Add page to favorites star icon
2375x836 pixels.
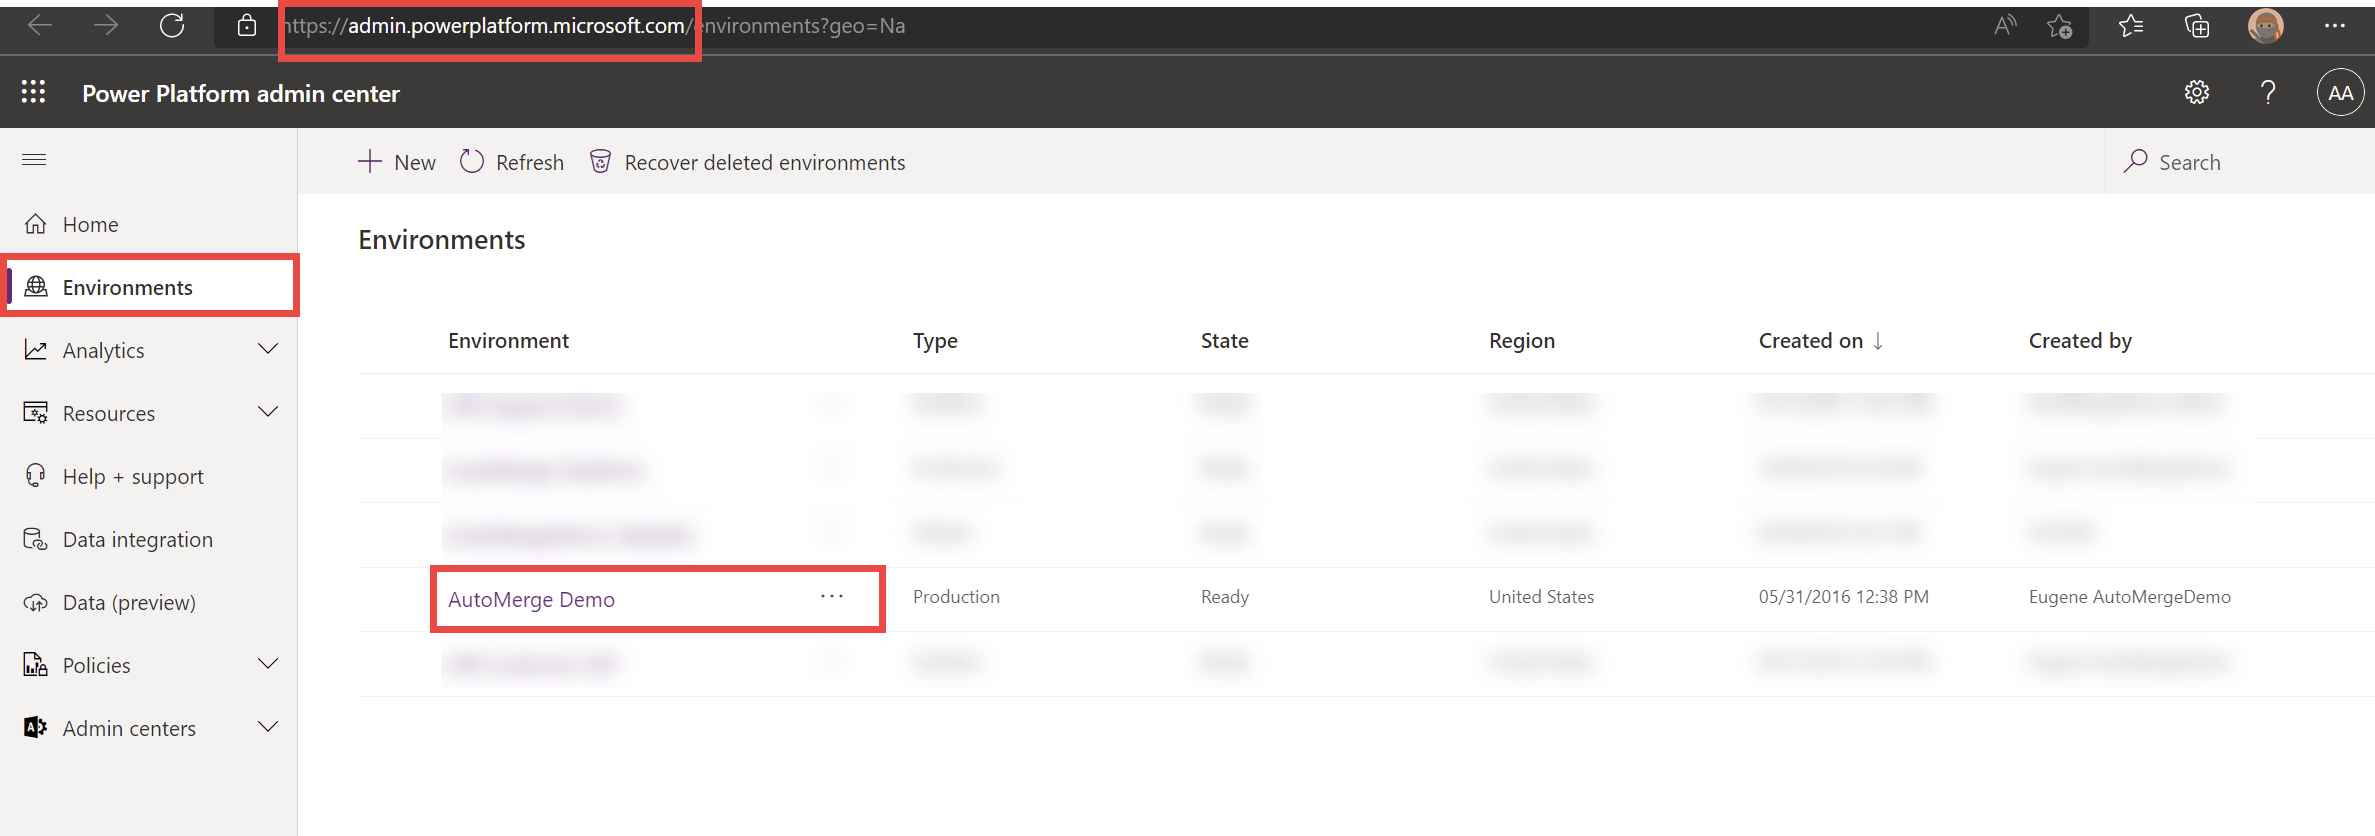coord(2059,26)
